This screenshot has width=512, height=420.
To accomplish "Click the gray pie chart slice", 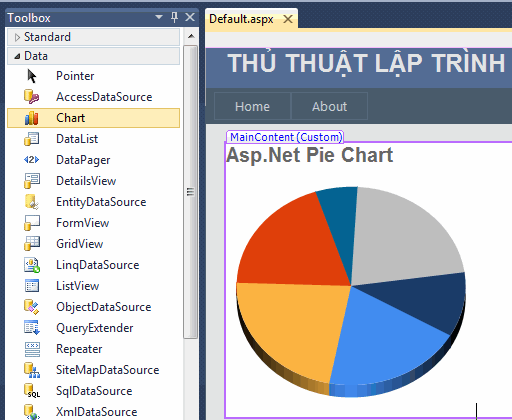I will tap(403, 237).
